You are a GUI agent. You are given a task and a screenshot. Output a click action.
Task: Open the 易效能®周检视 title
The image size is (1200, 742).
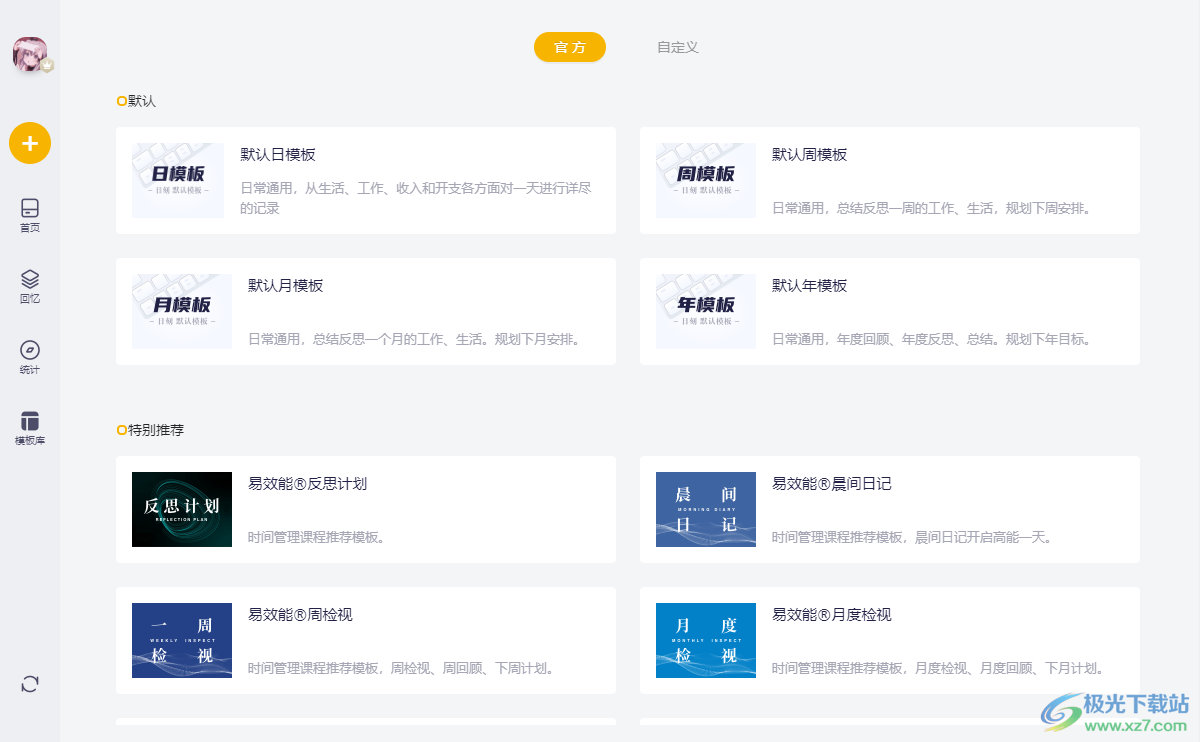pos(301,614)
